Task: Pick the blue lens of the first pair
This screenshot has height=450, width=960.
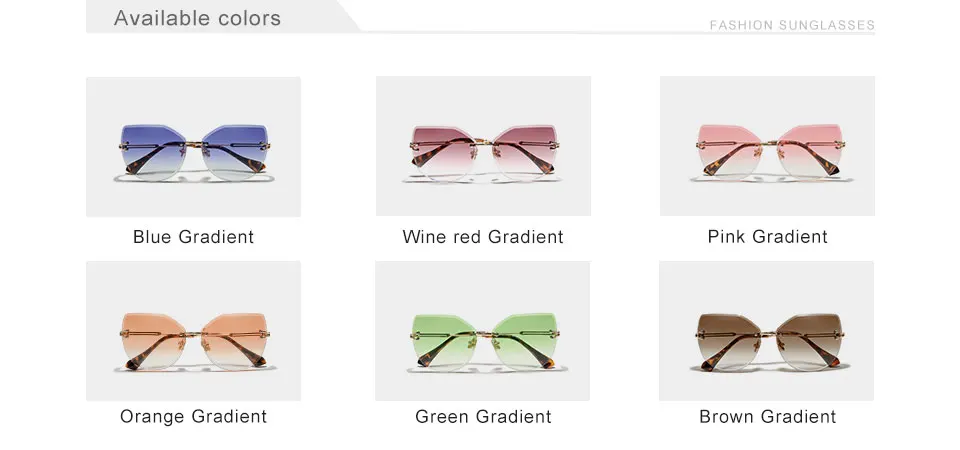Action: pos(154,152)
